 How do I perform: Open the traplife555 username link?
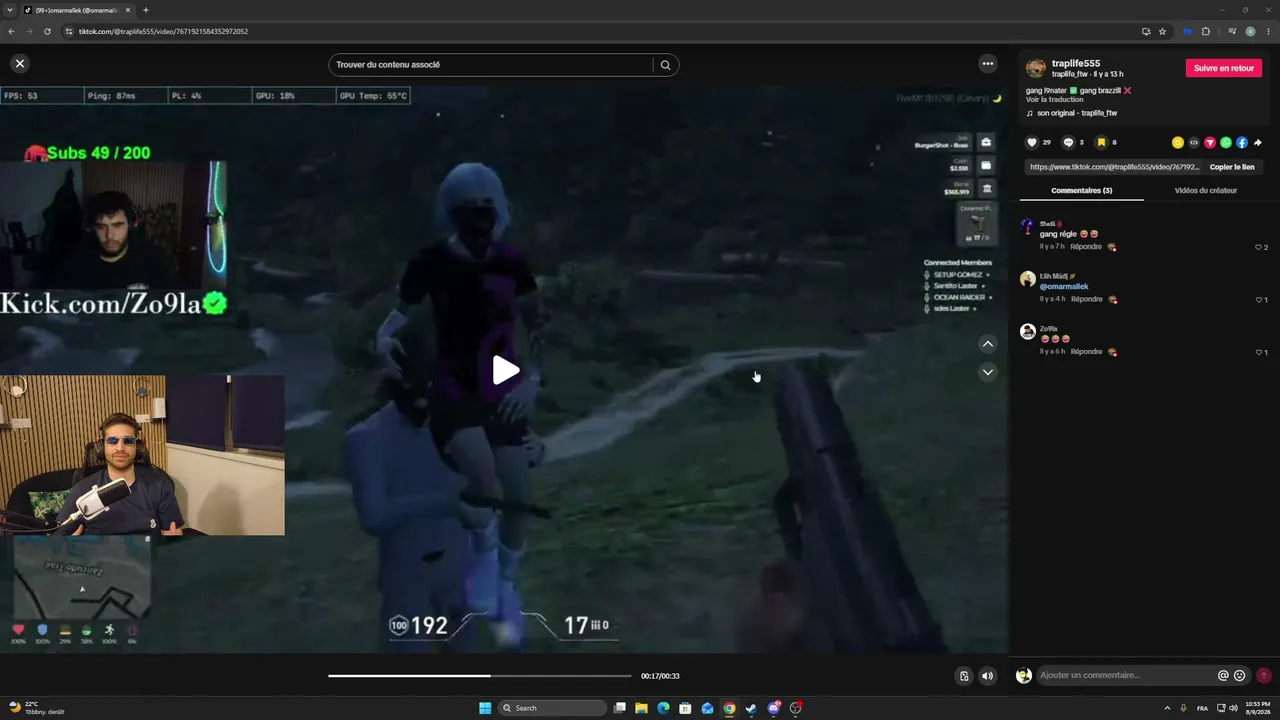pyautogui.click(x=1076, y=63)
